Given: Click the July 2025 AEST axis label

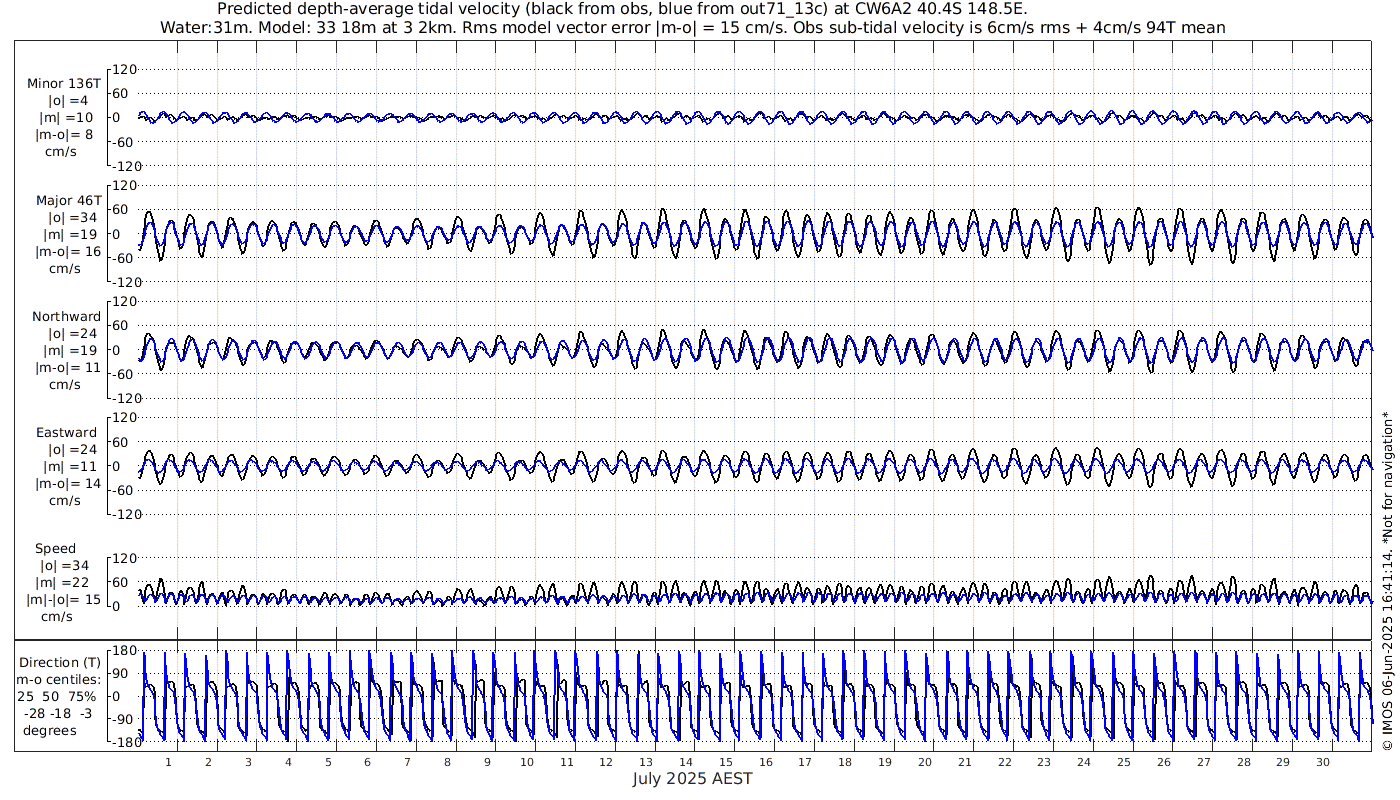Looking at the screenshot, I should (692, 779).
